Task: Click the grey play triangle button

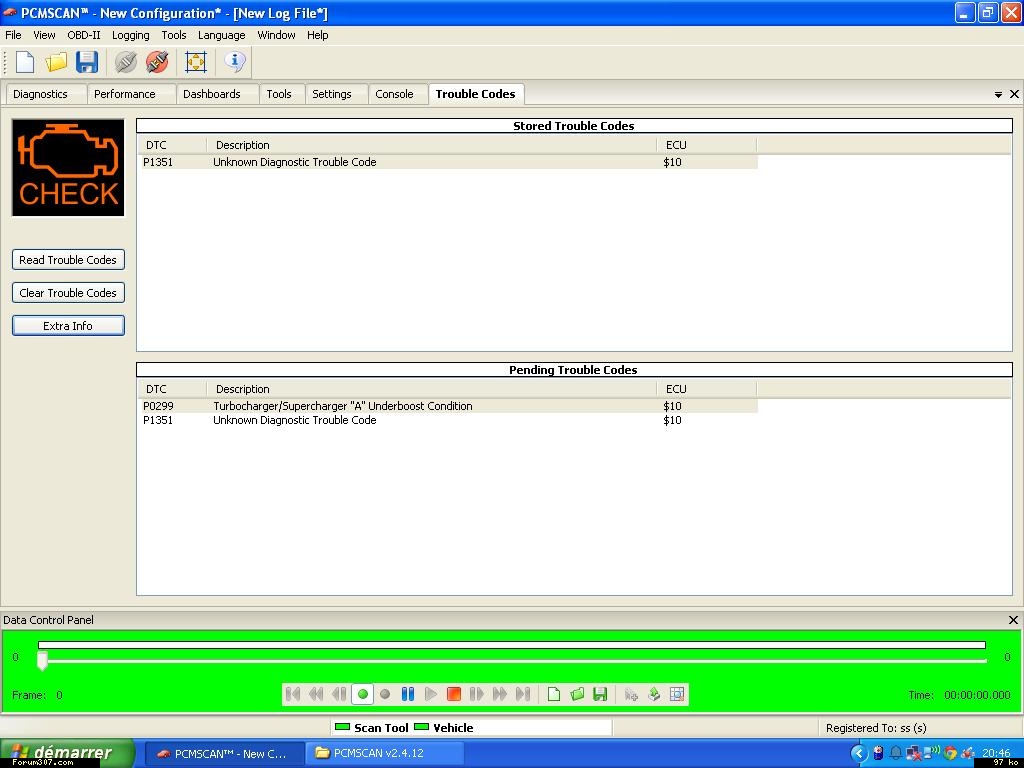Action: point(431,694)
